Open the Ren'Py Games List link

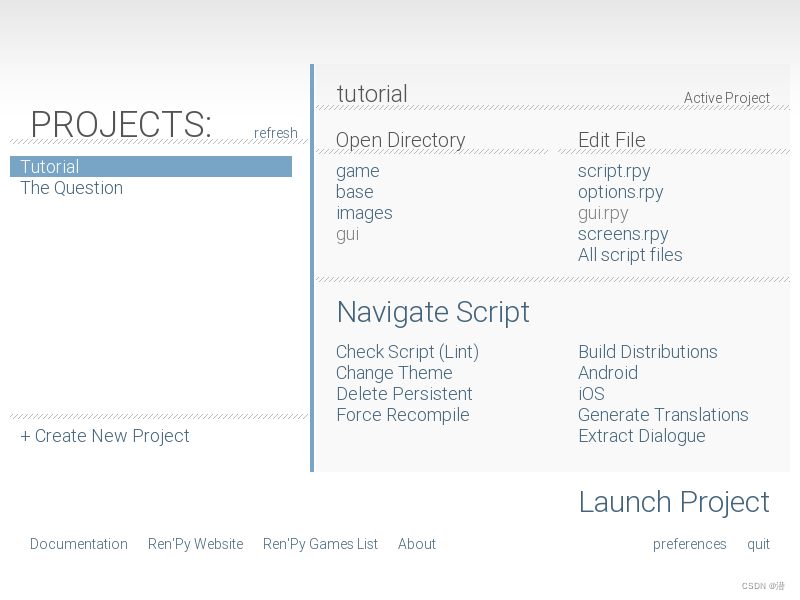coord(320,544)
